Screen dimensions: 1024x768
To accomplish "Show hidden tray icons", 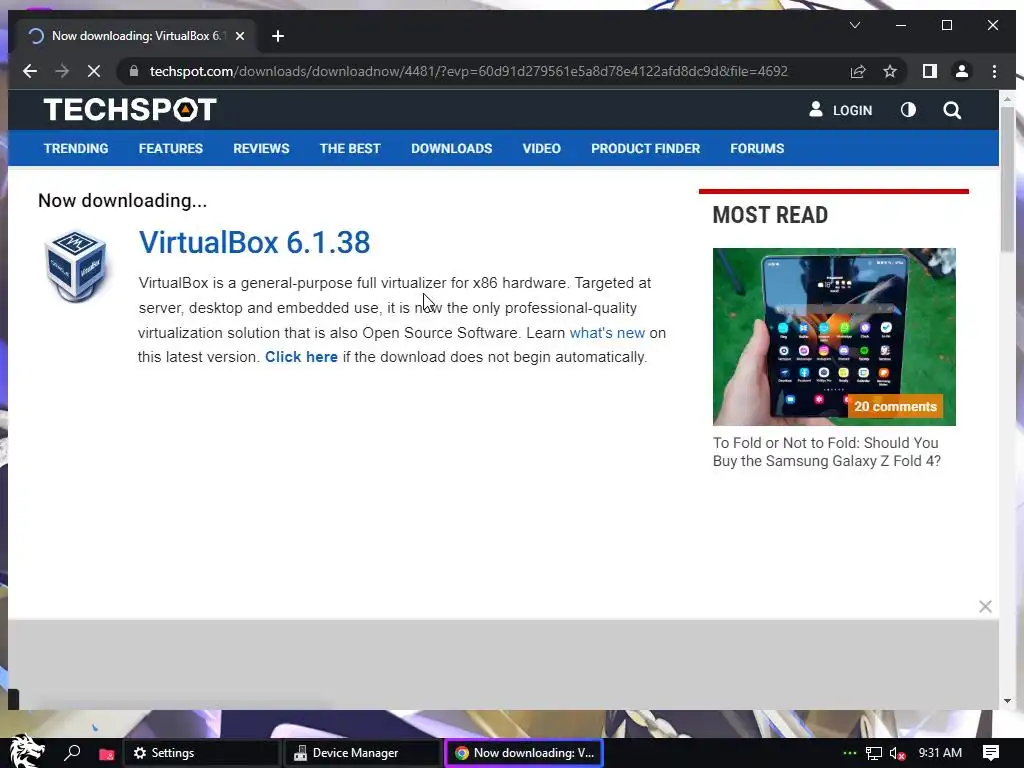I will [x=849, y=753].
